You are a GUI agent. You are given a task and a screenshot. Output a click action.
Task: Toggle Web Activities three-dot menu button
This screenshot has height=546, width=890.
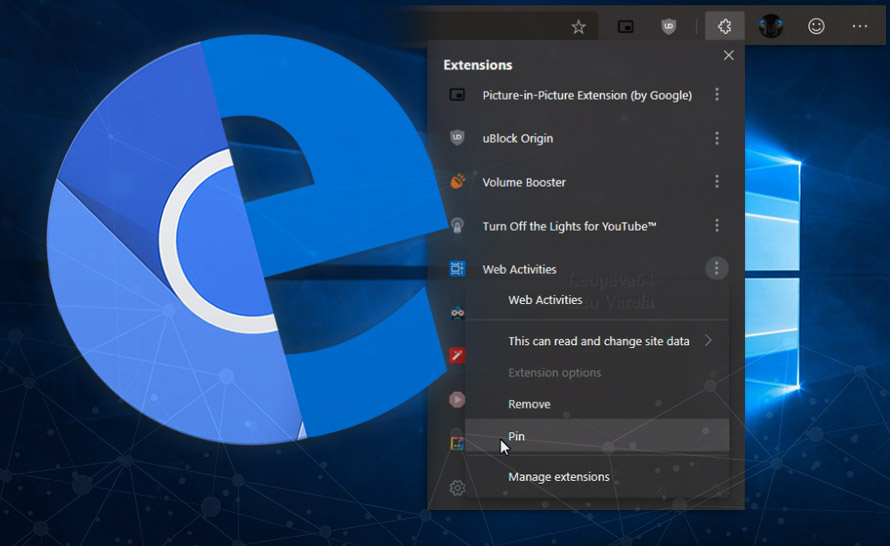(x=717, y=268)
